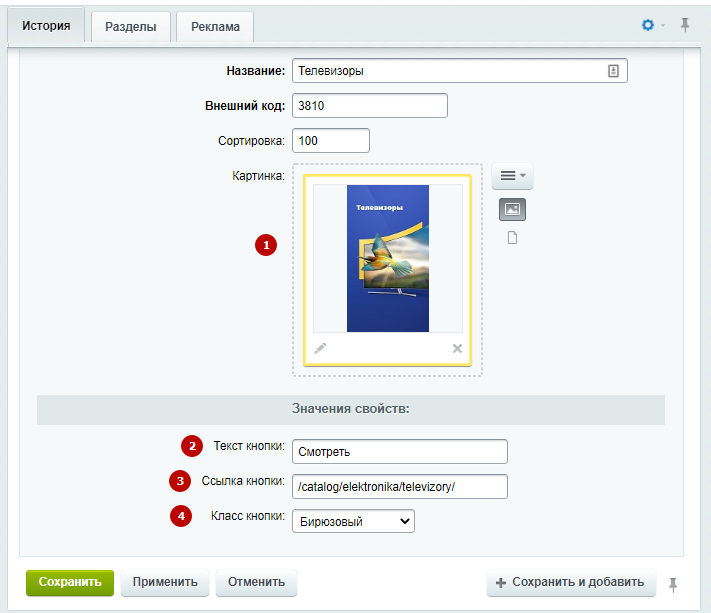Switch to the Реклама tab
Screen dimensions: 711x613
coord(215,27)
